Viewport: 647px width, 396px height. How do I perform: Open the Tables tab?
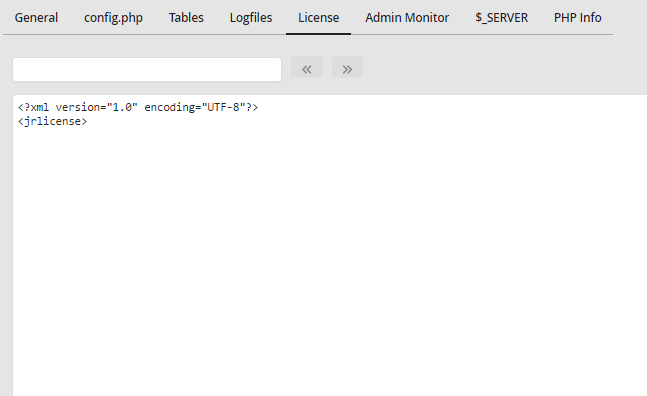point(186,18)
